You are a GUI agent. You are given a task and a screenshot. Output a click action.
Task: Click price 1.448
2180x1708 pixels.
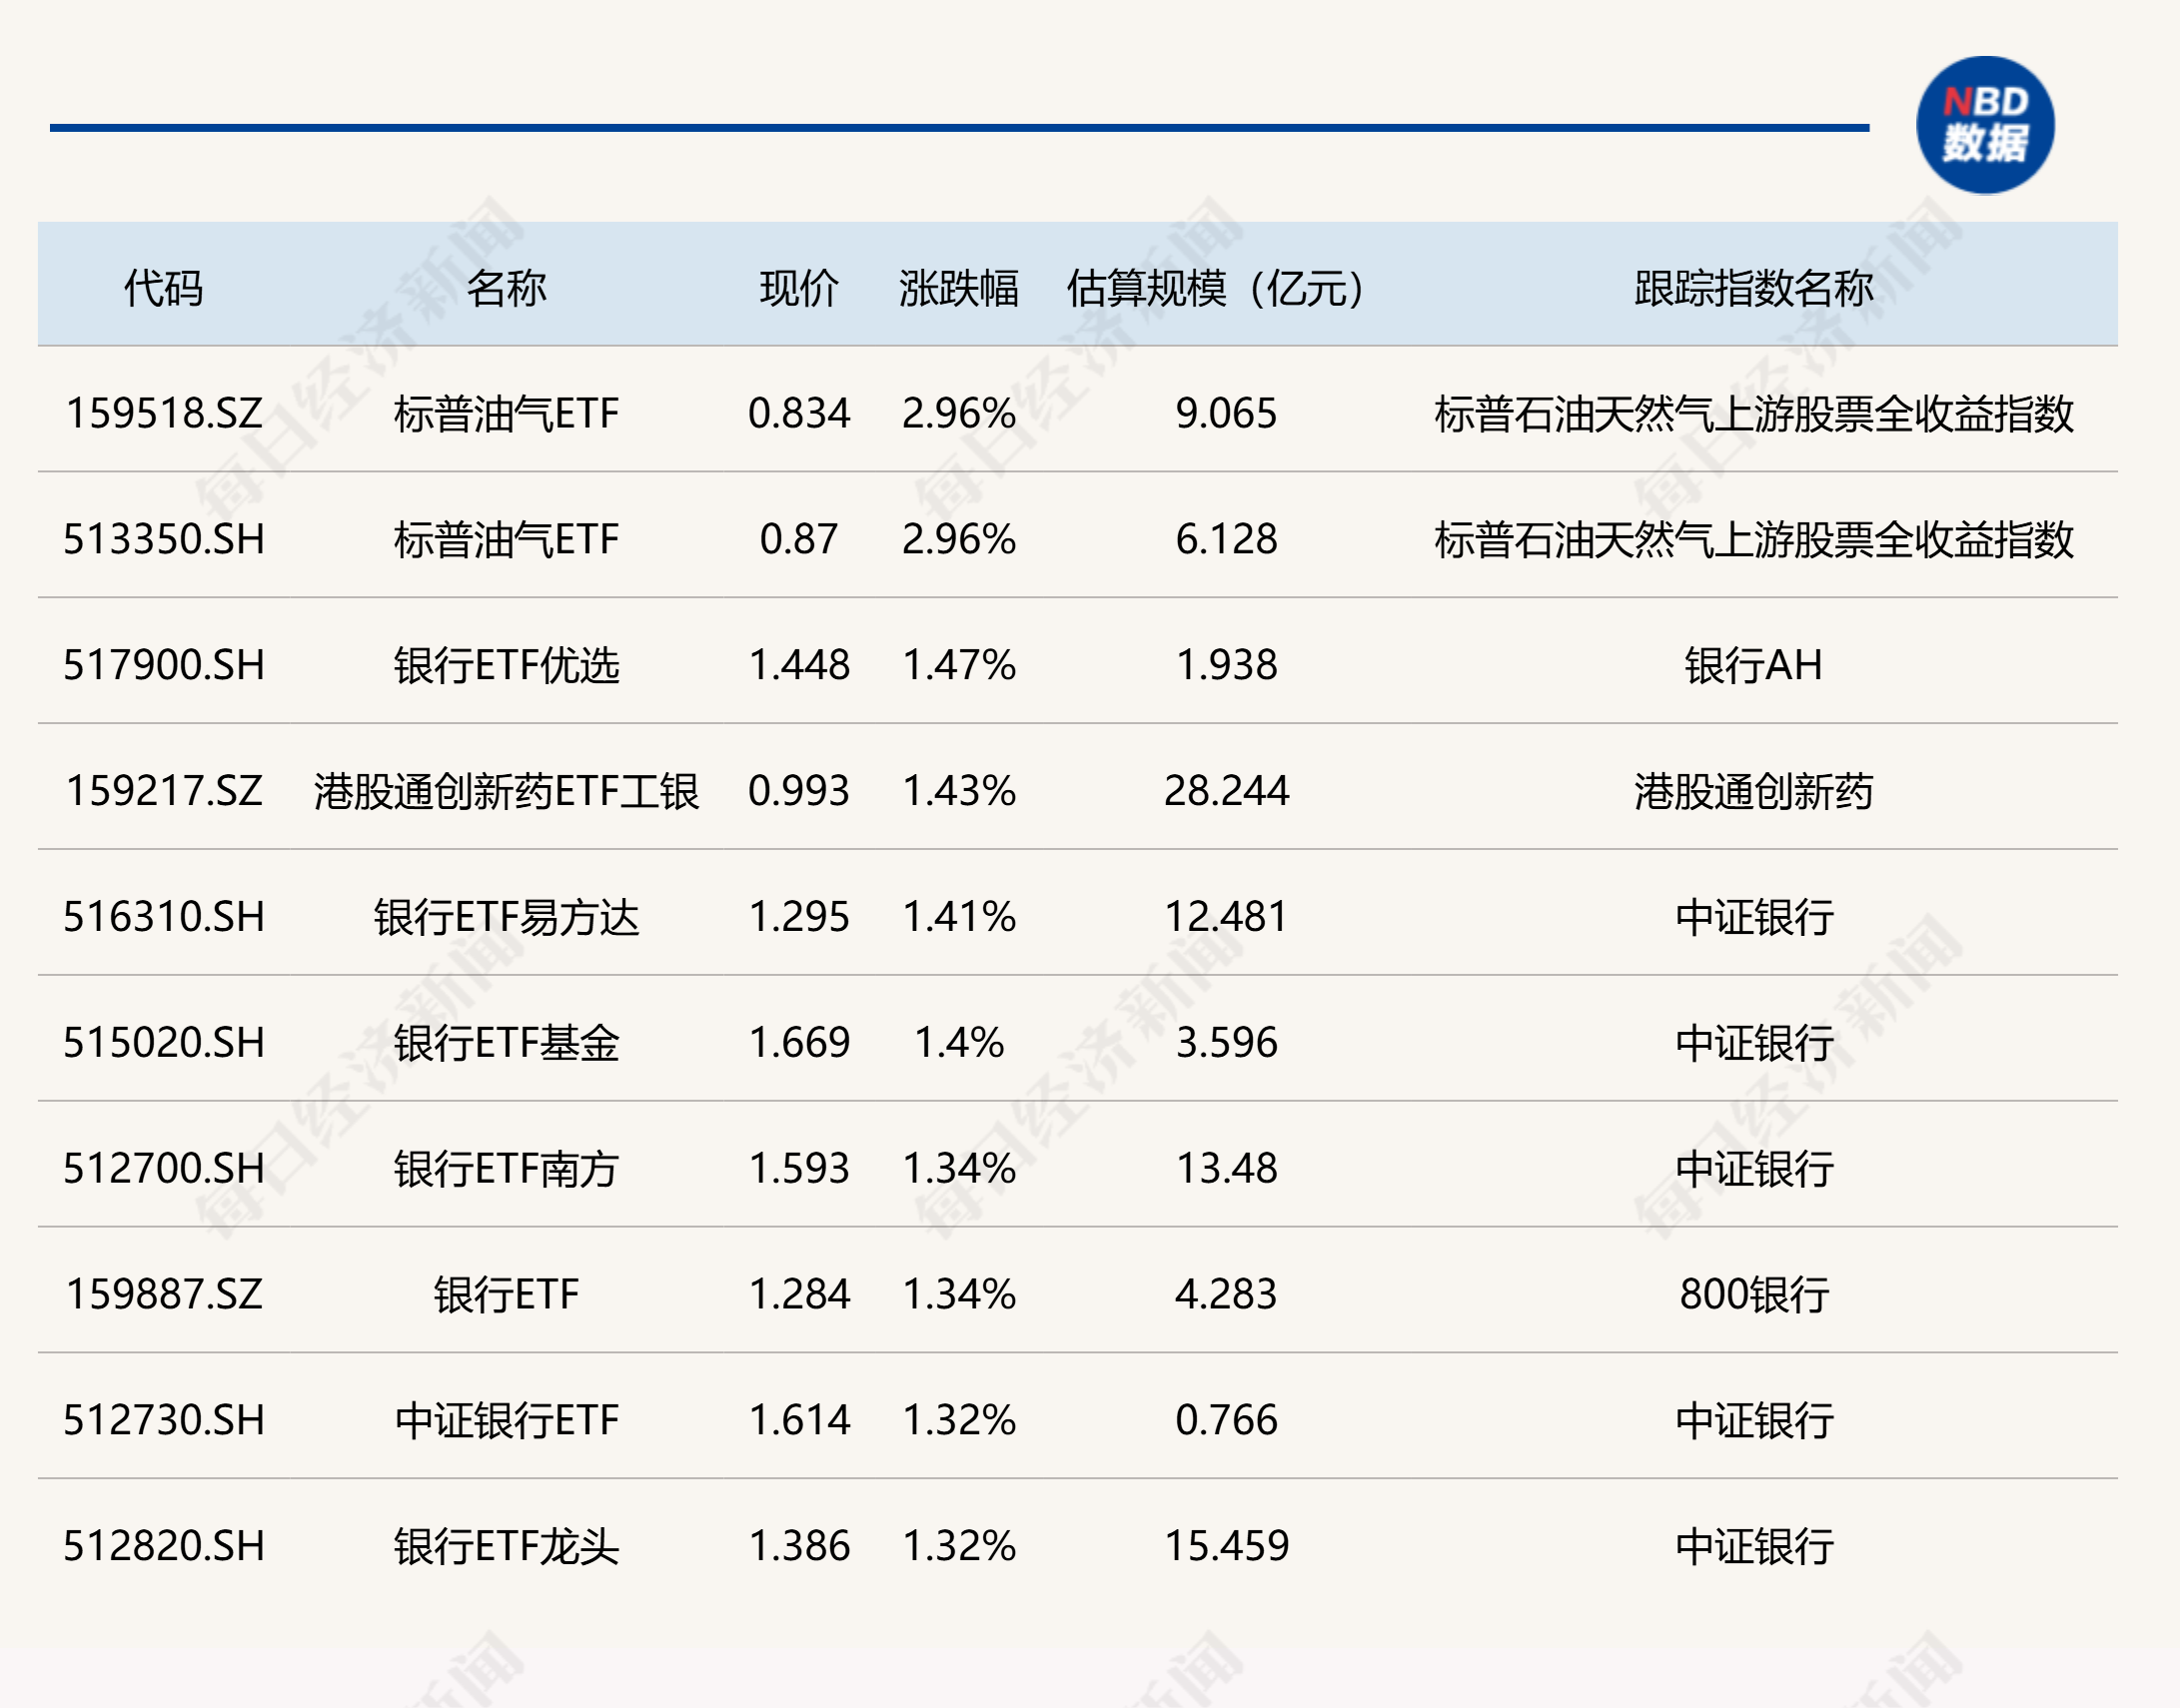click(x=799, y=665)
